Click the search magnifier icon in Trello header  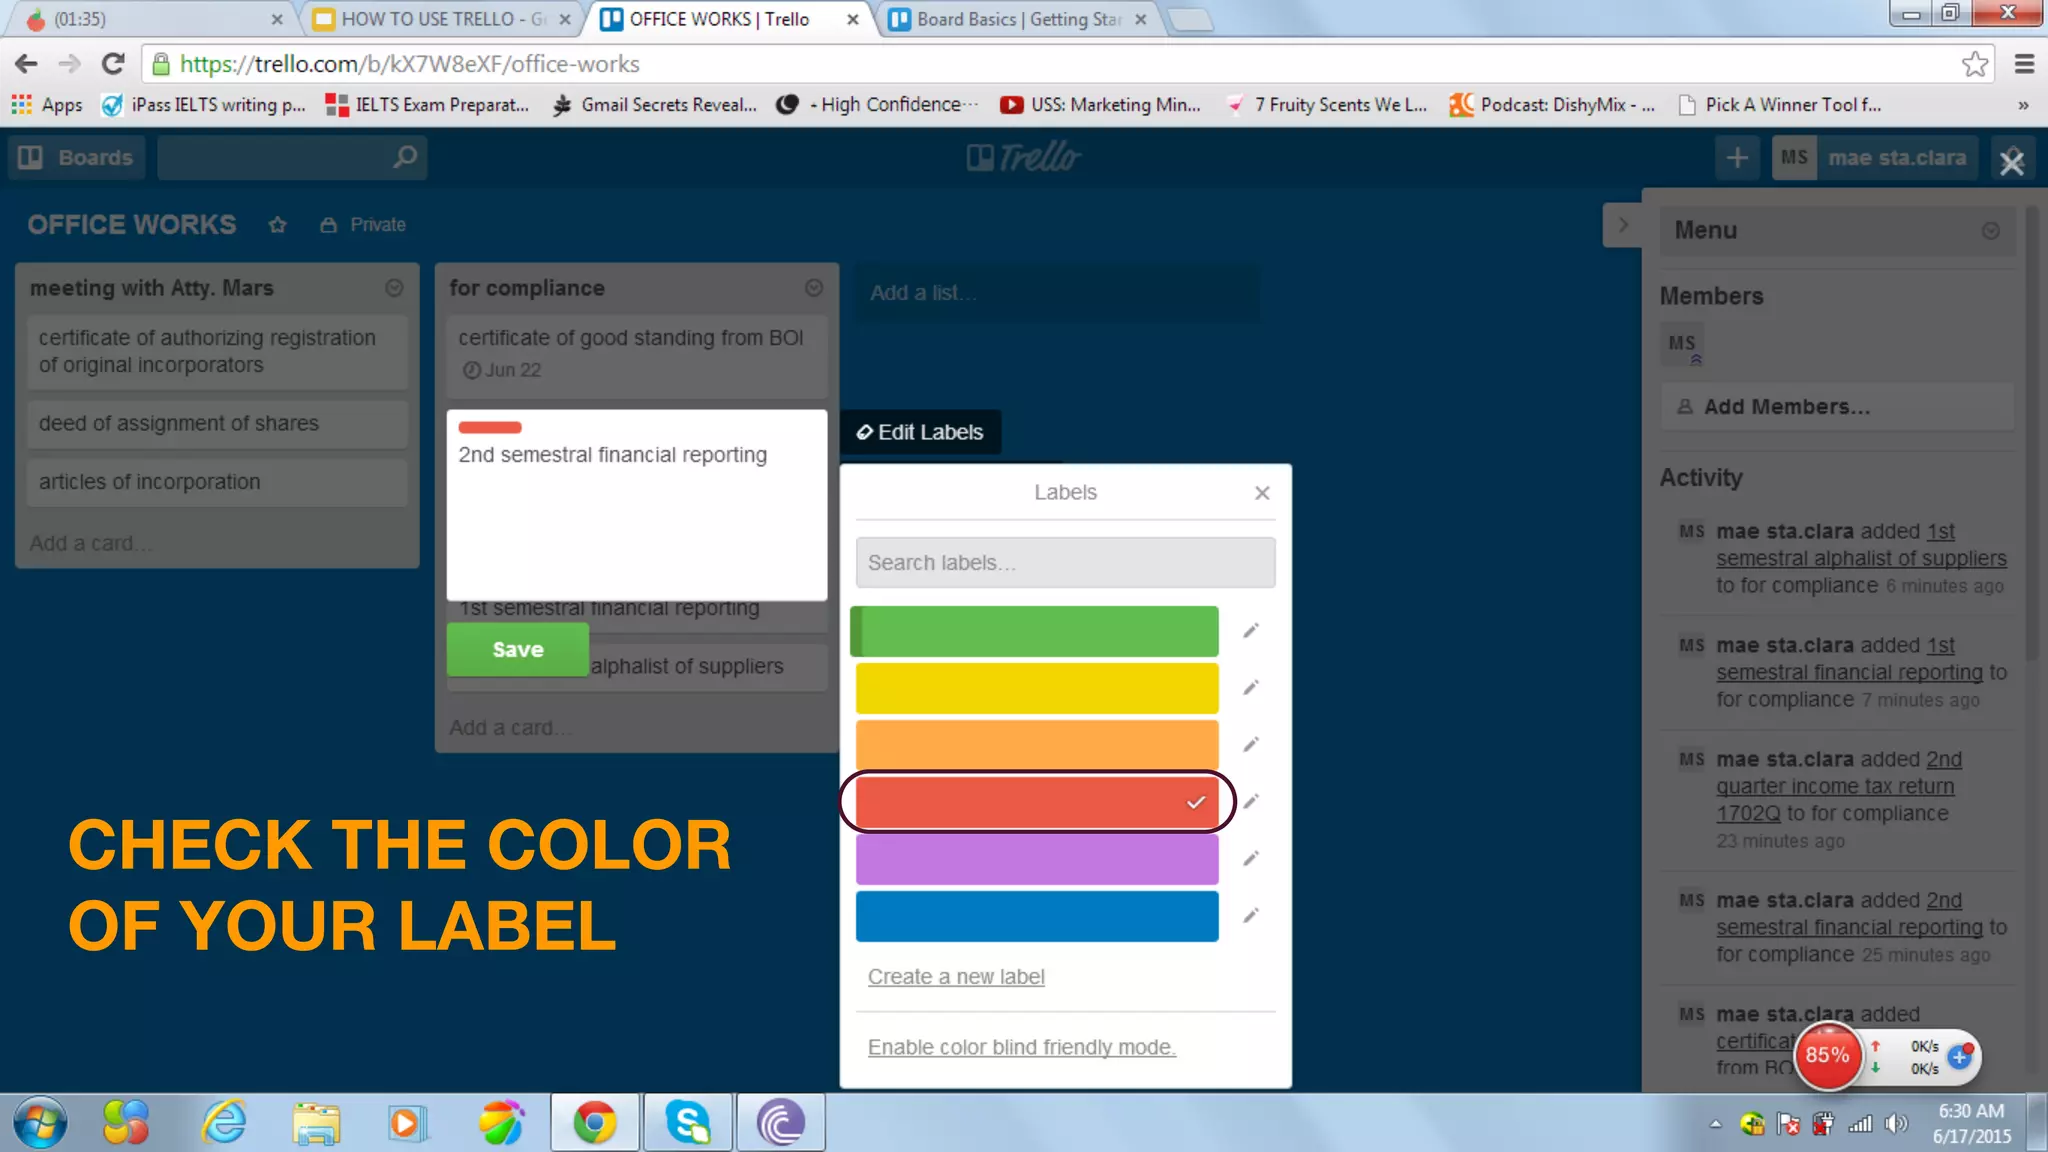[x=404, y=157]
